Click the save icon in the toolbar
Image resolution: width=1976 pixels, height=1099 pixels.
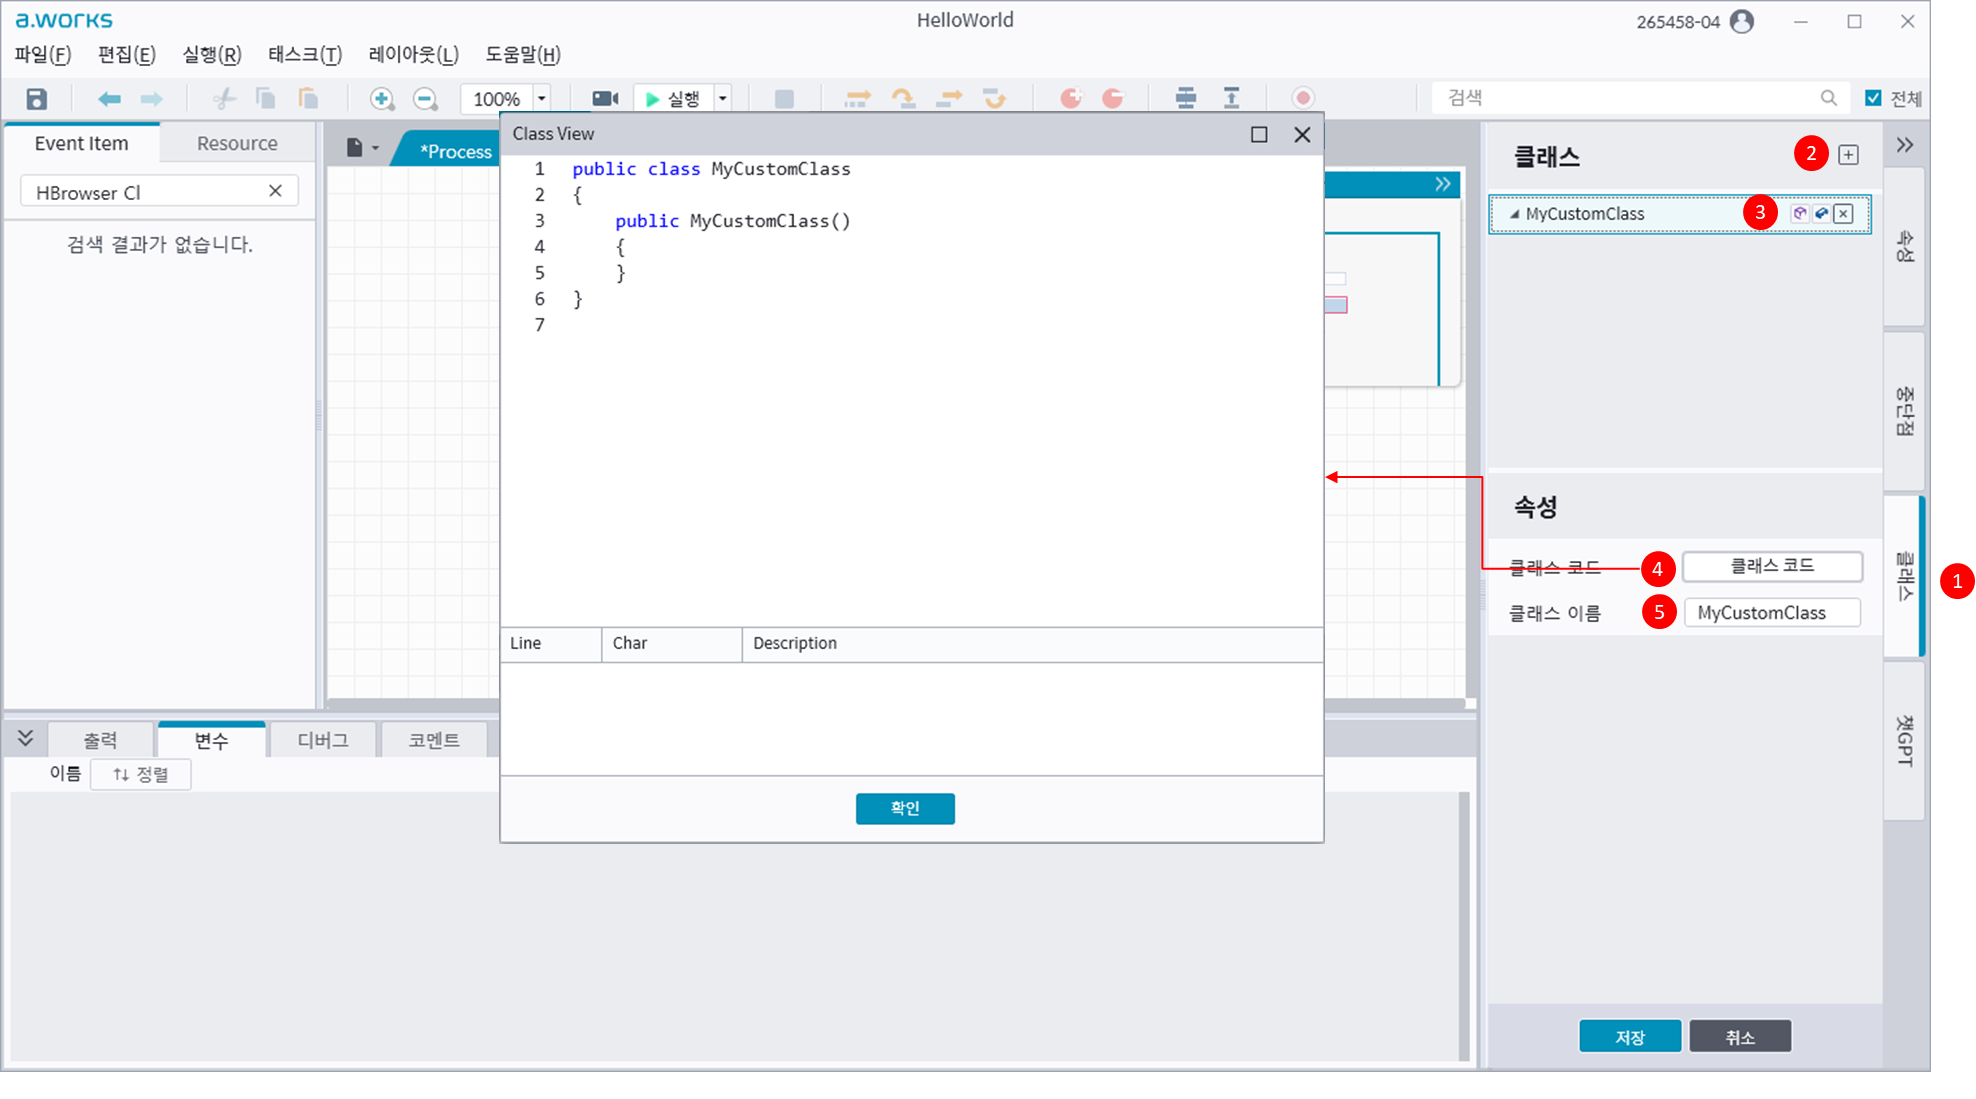click(x=37, y=99)
